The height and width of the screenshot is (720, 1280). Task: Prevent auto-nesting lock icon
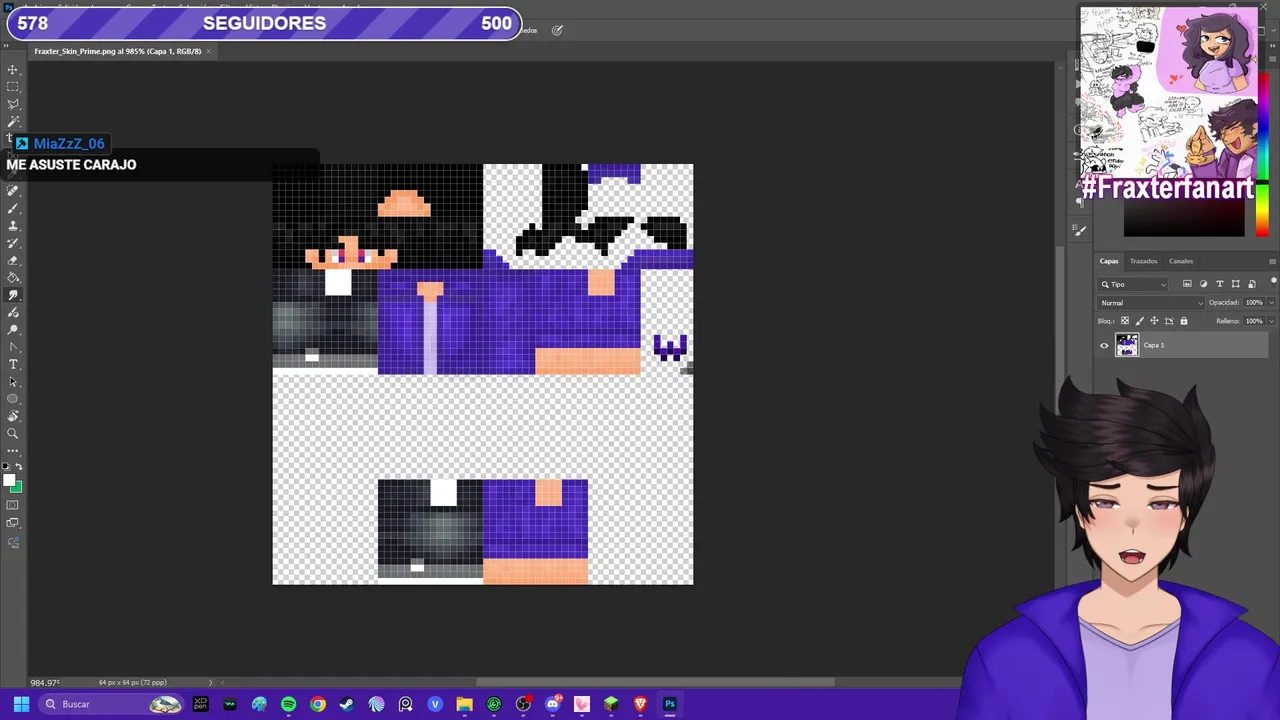[1169, 321]
